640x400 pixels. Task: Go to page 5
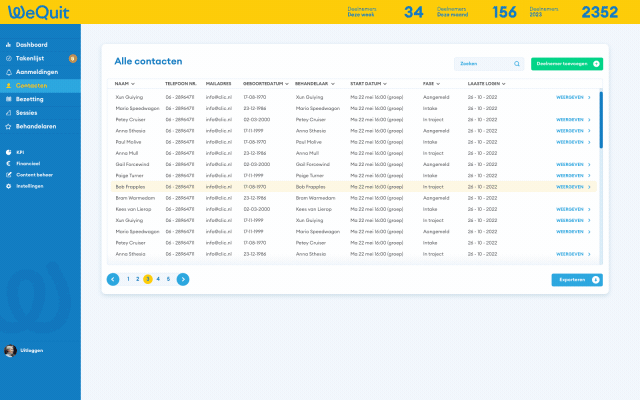pos(168,279)
